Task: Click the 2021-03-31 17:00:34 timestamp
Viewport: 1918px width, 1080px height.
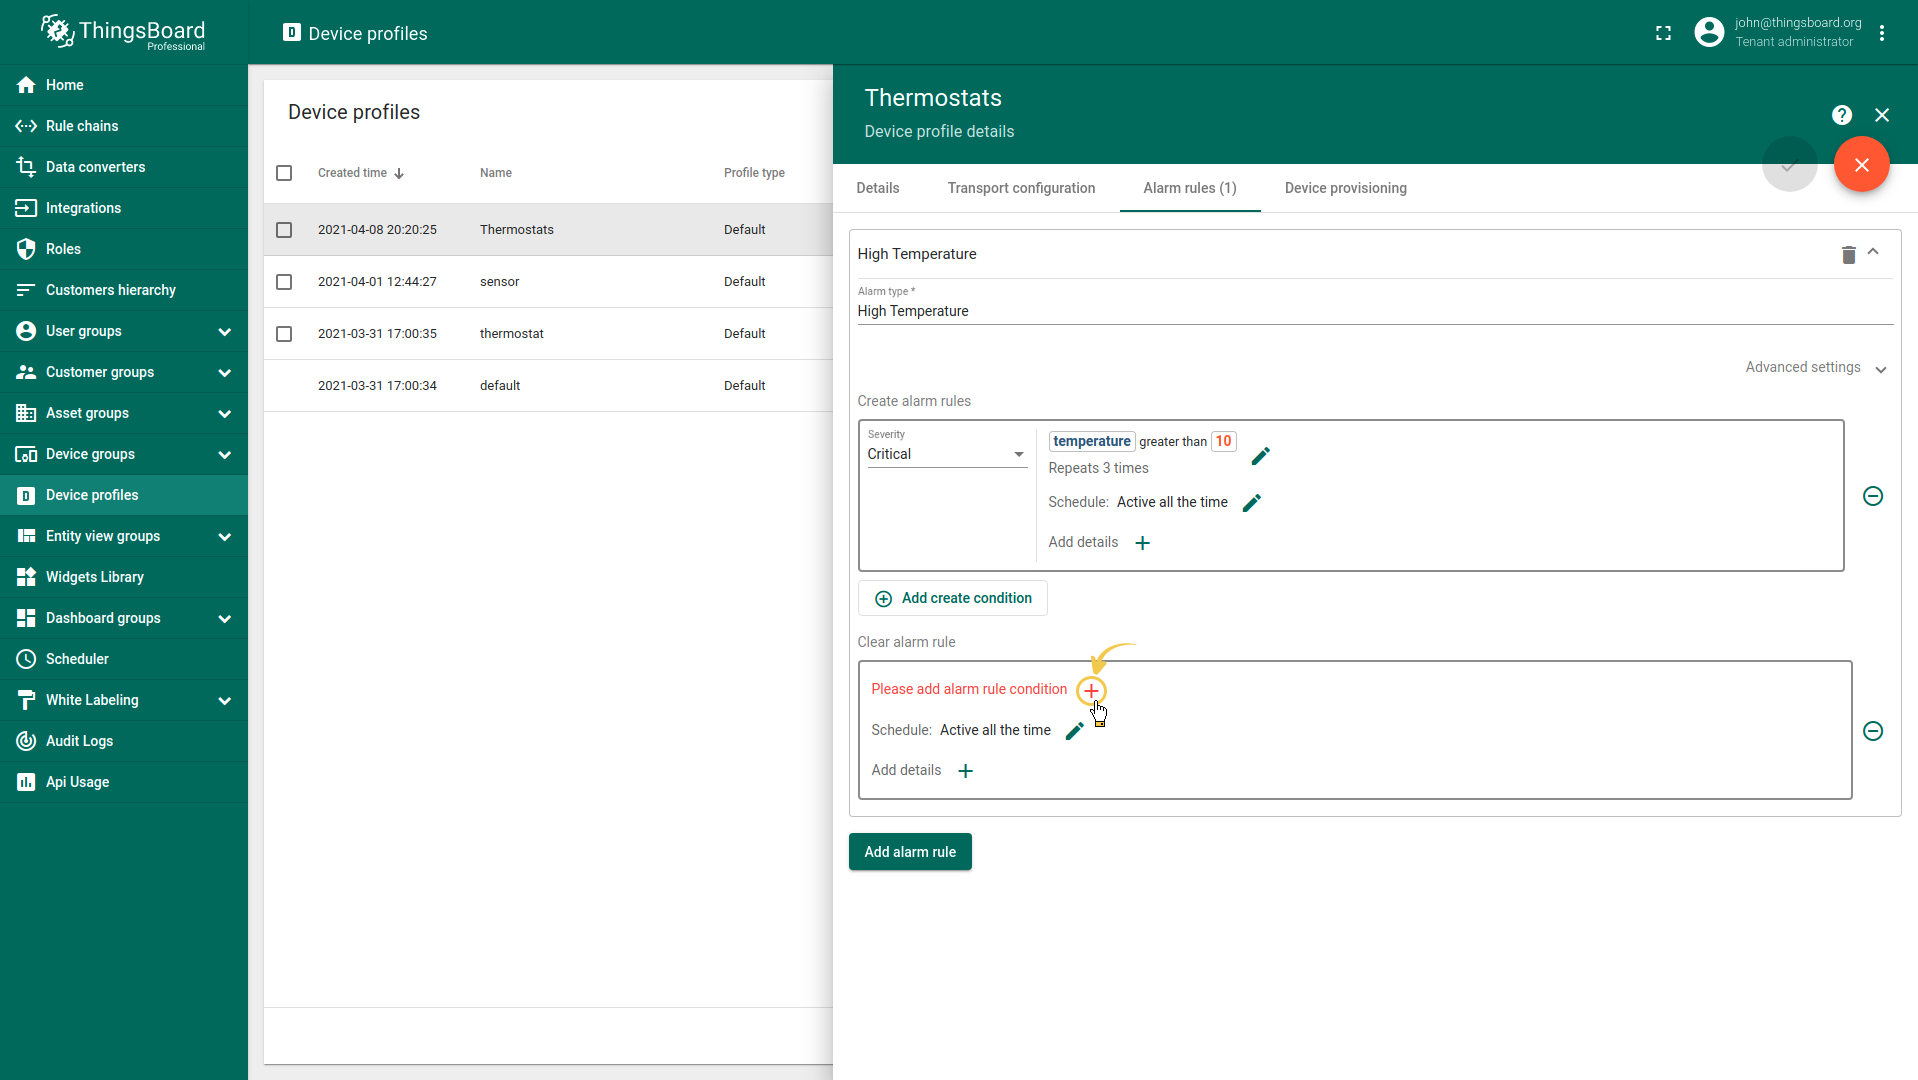Action: coord(377,386)
